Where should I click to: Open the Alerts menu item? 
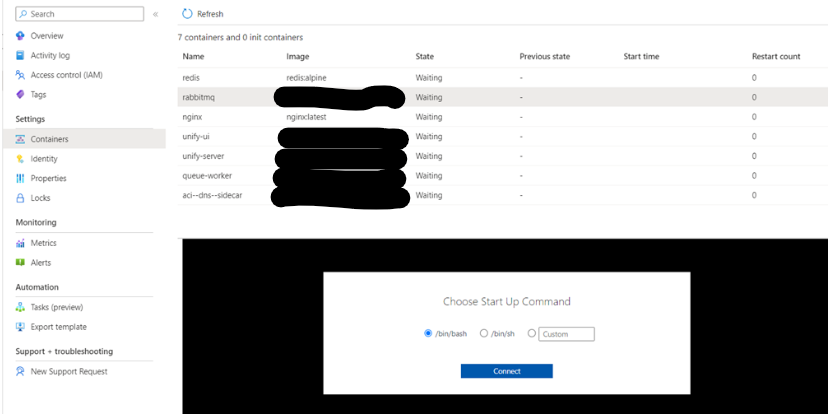(x=41, y=263)
